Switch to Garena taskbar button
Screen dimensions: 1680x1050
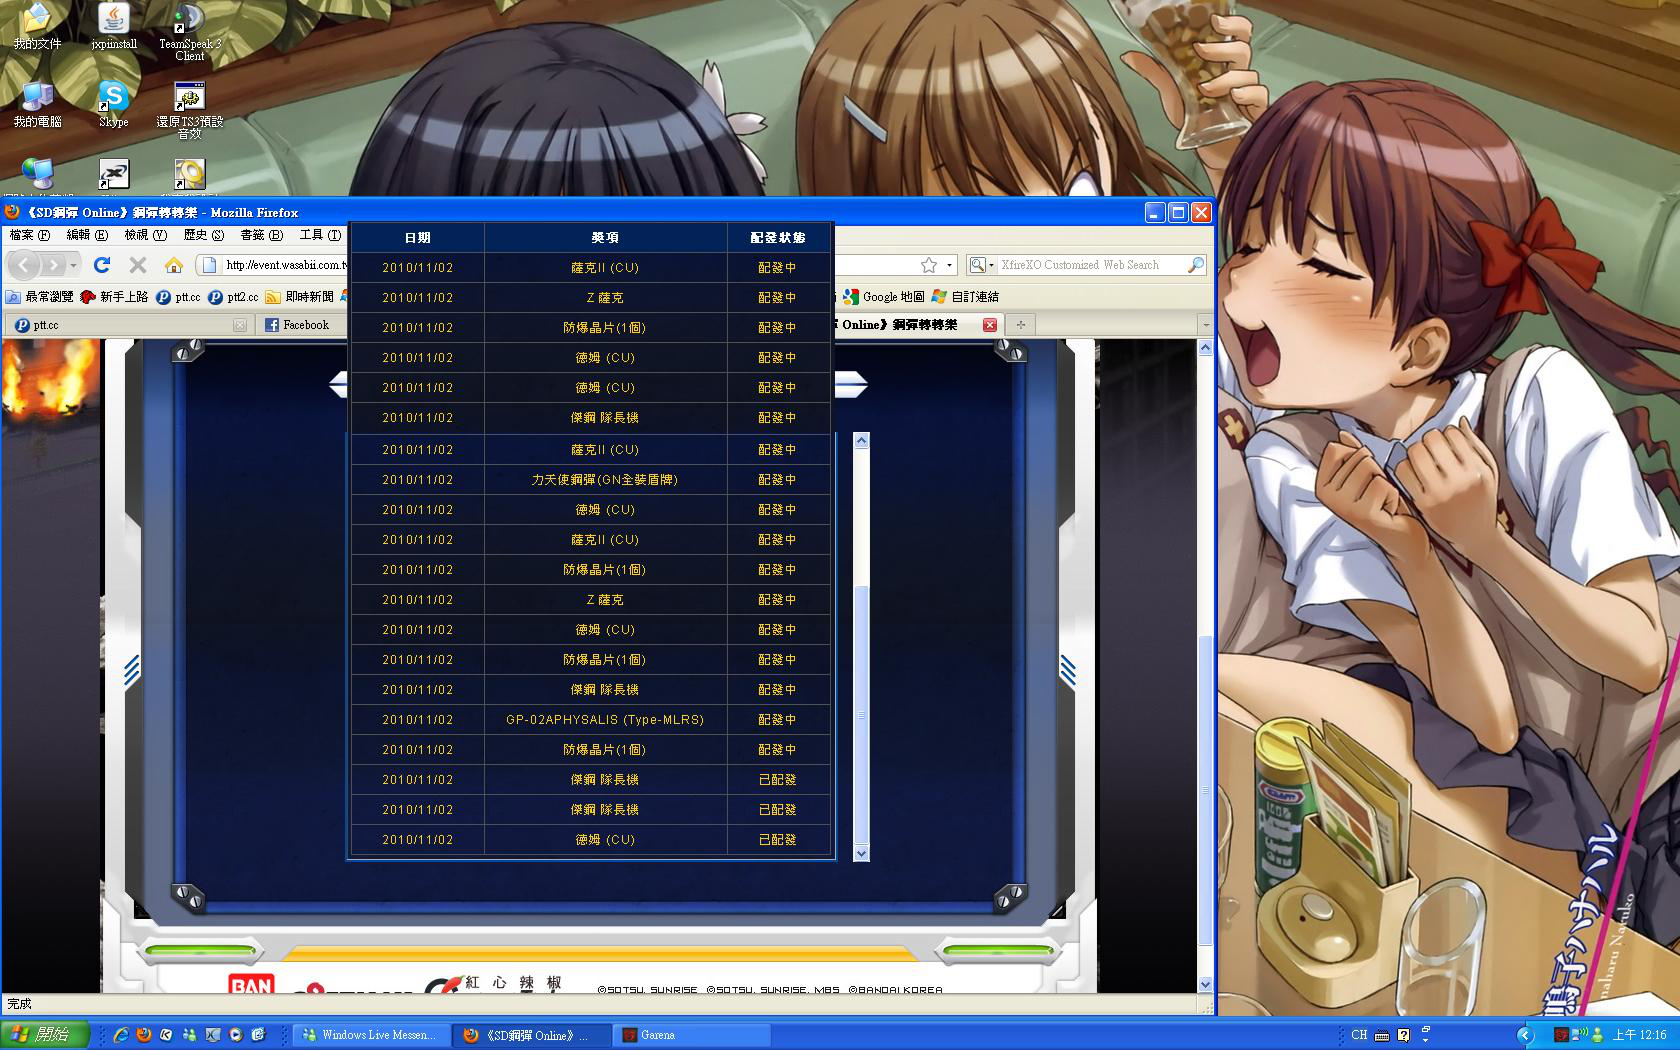click(692, 1035)
